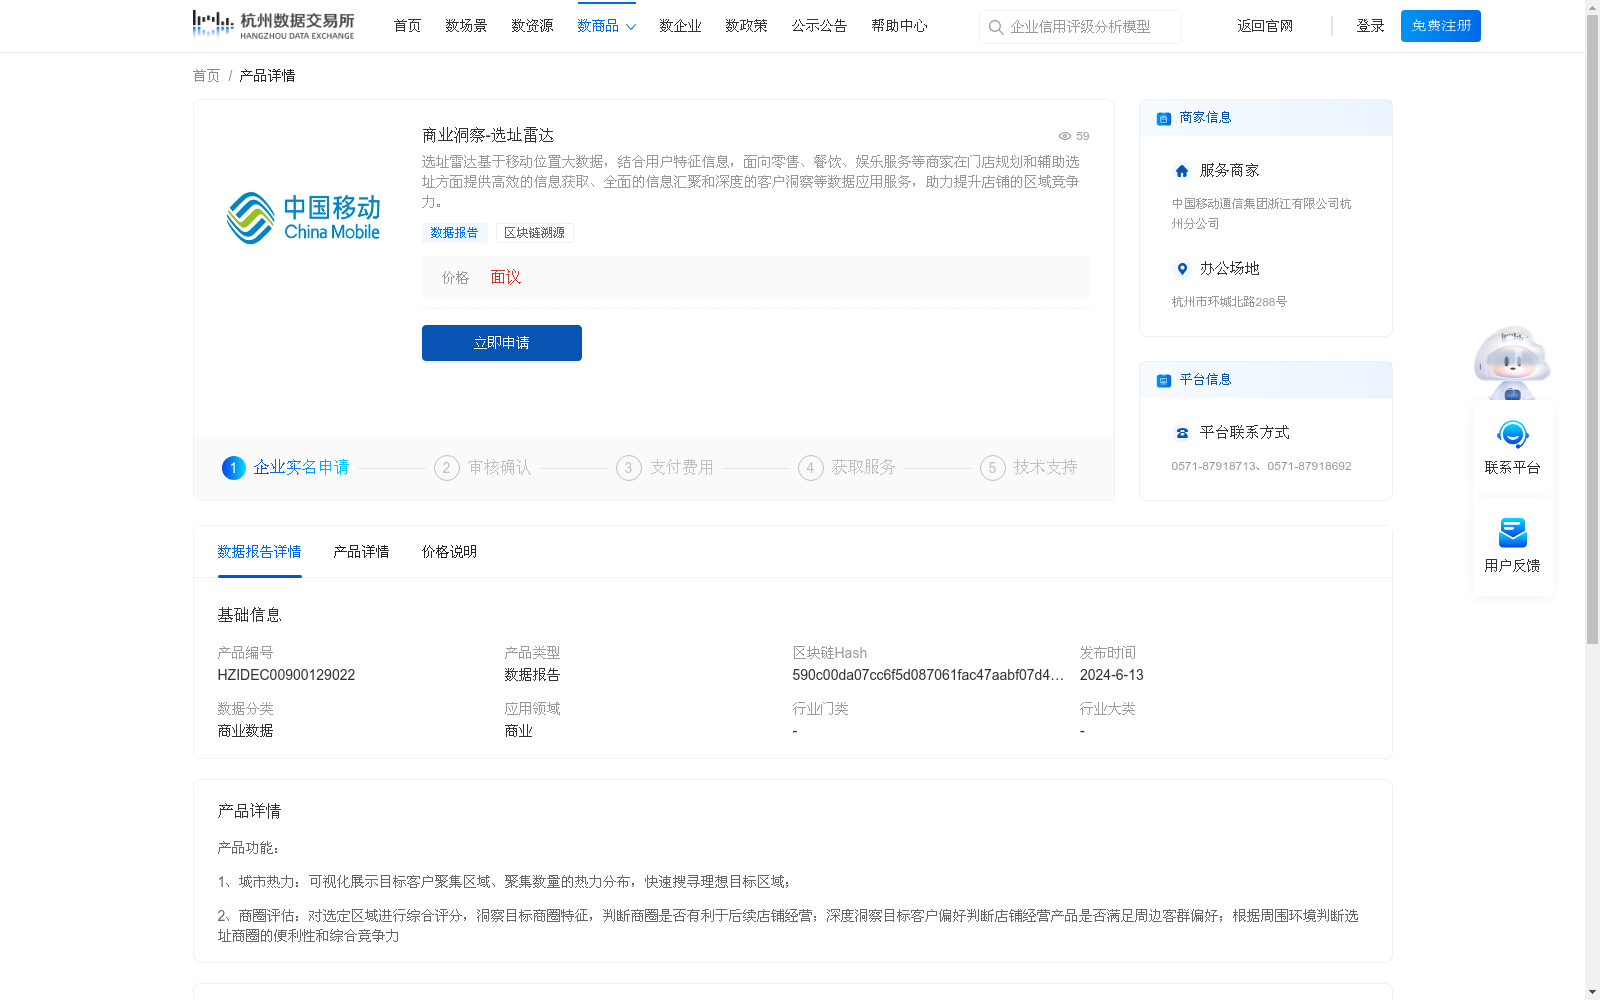Viewport: 1600px width, 1000px height.
Task: Click step 2 circle 审核确认
Action: coord(447,468)
